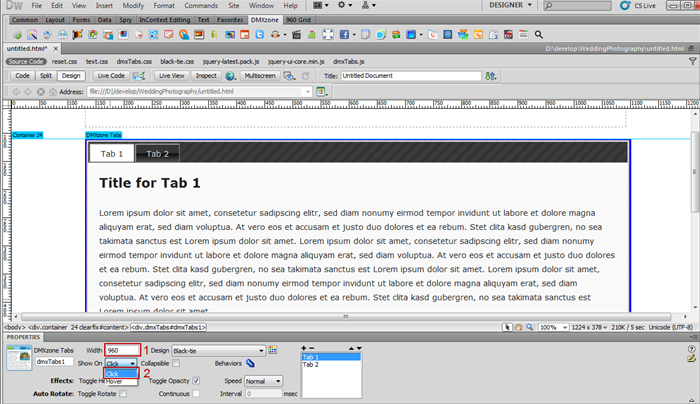The width and height of the screenshot is (700, 404).
Task: Open the Design dropdown showing Black-tie
Action: [218, 350]
